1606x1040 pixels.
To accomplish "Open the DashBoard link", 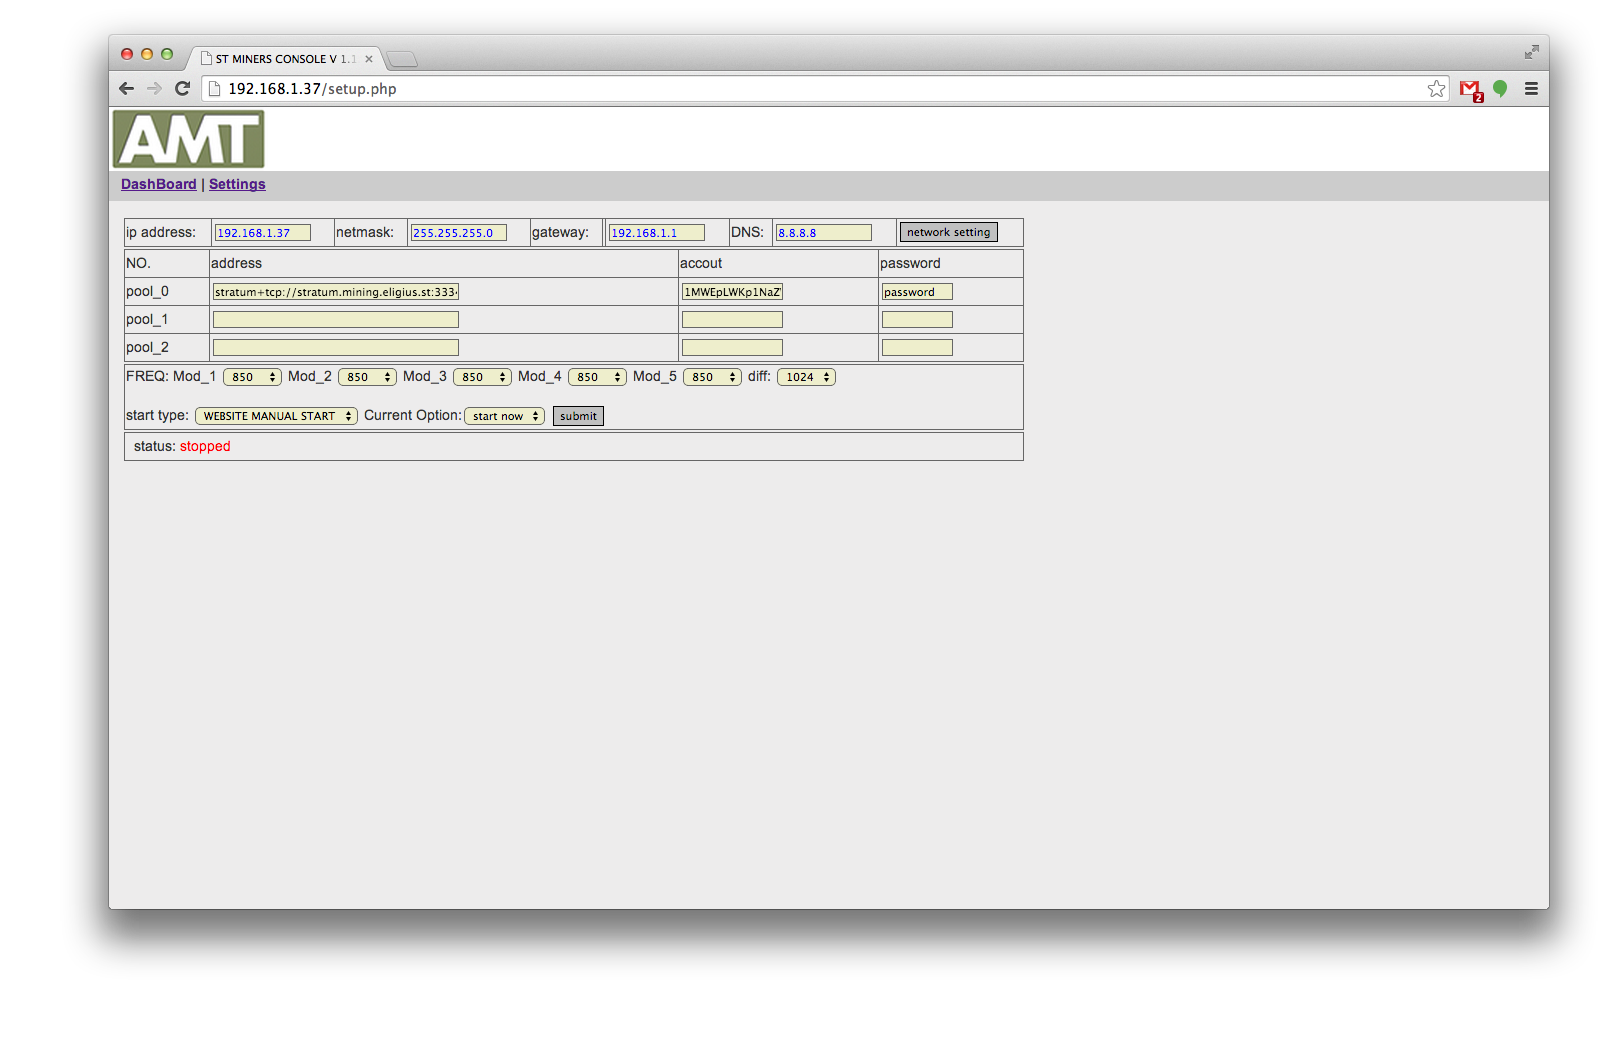I will click(159, 184).
